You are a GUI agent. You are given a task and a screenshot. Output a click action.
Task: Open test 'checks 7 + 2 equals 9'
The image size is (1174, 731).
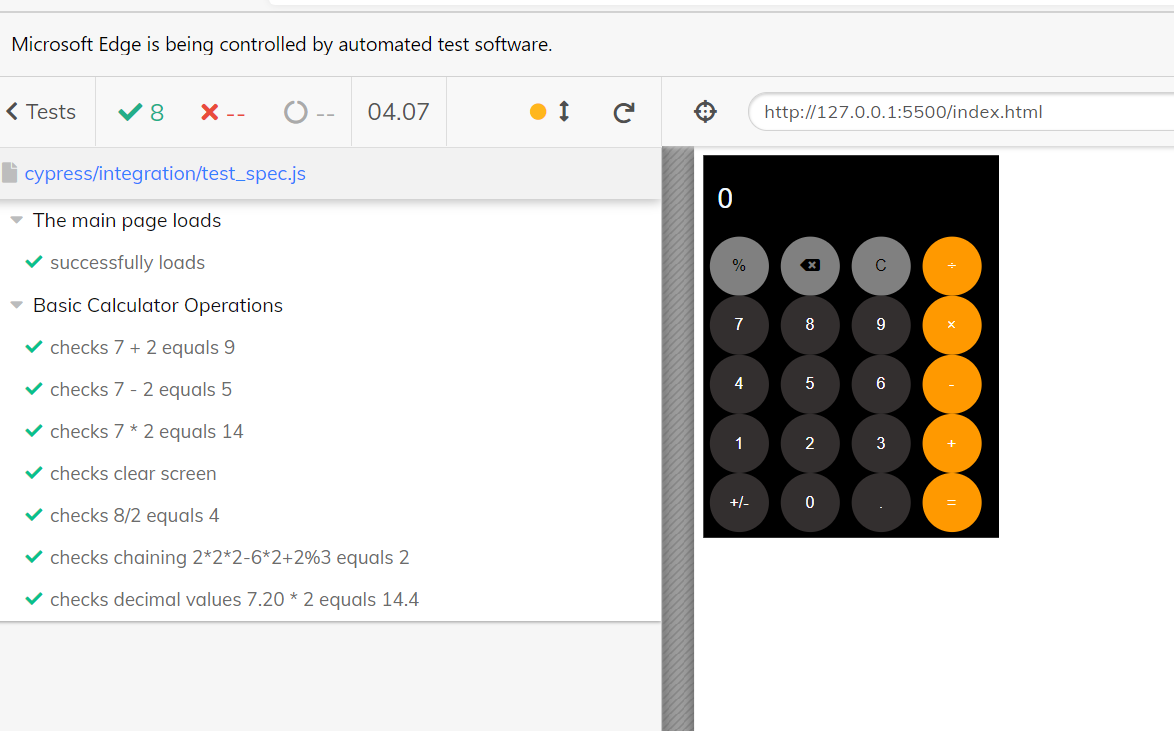[142, 348]
